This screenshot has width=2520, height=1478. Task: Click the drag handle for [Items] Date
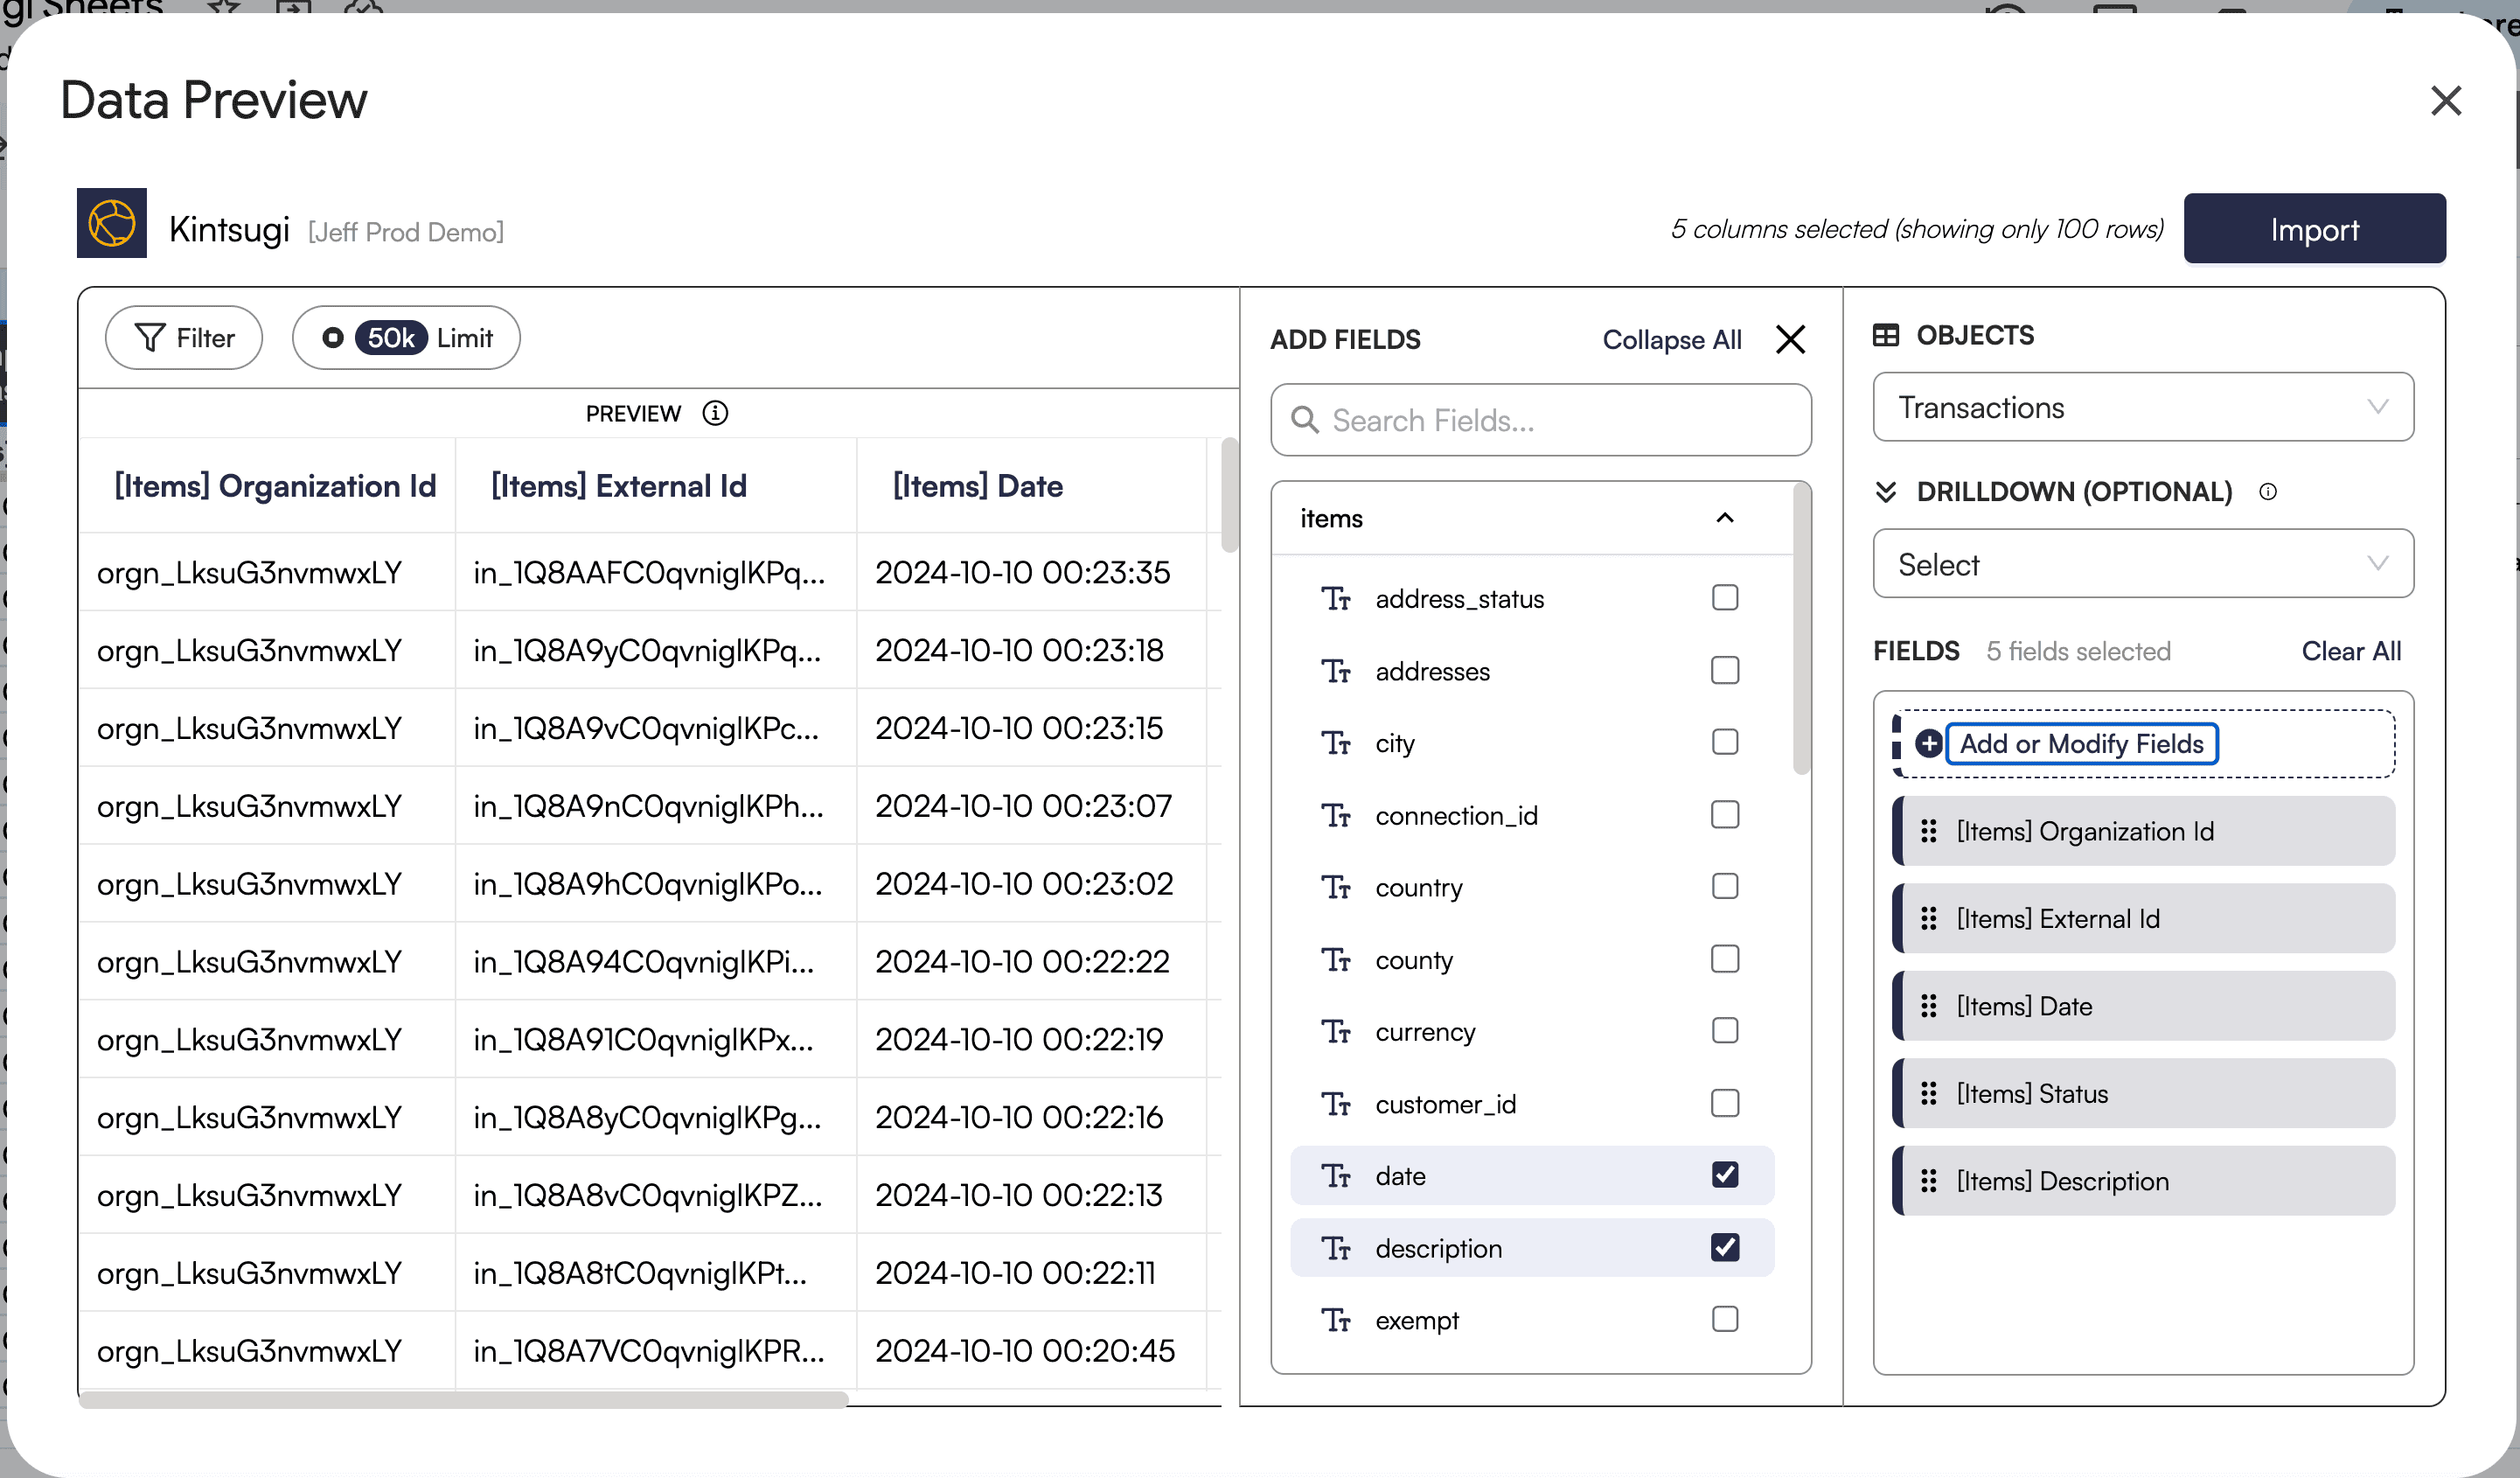pos(1929,1006)
